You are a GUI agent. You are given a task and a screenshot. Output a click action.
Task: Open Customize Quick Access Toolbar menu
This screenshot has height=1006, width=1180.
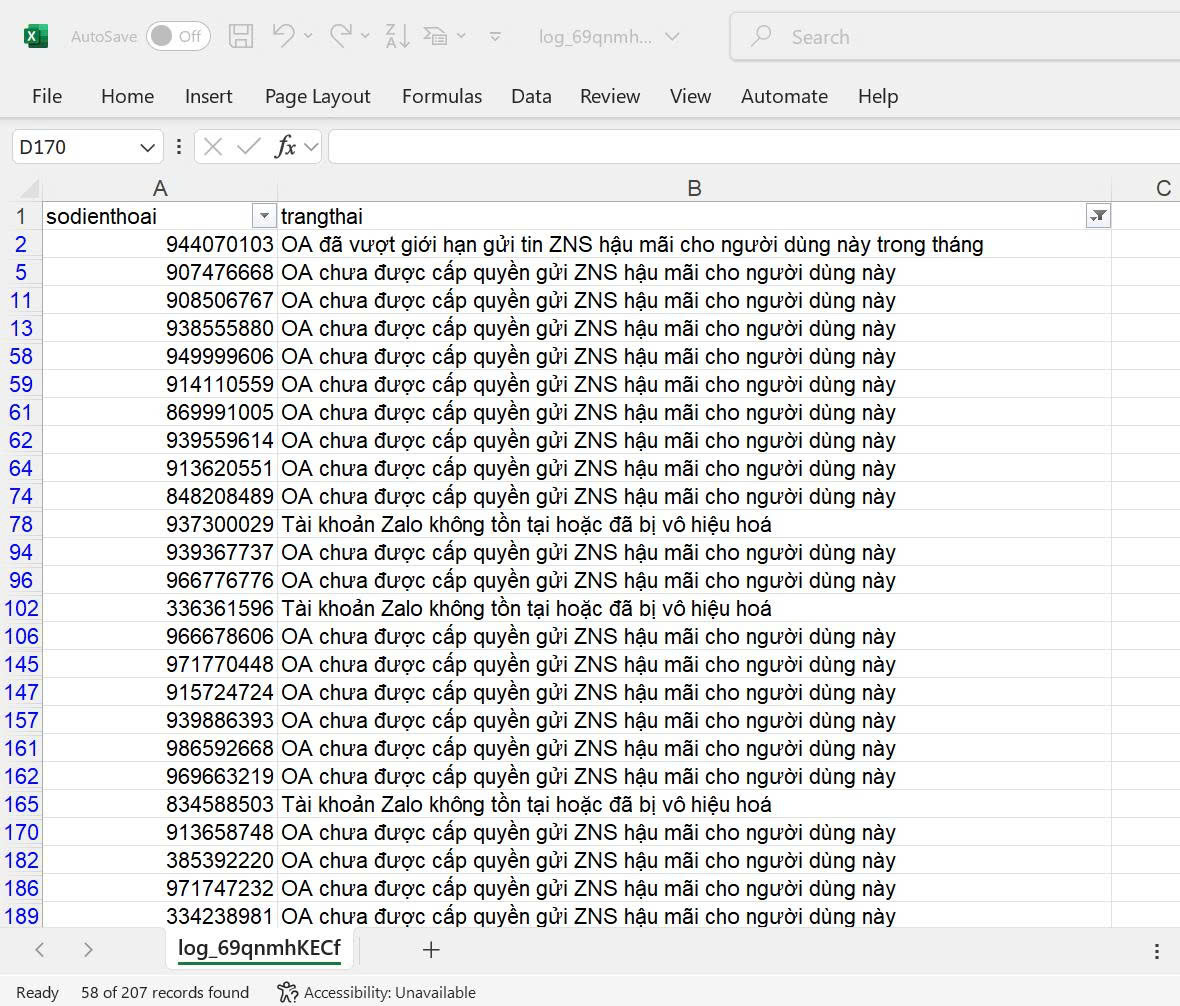[x=495, y=36]
